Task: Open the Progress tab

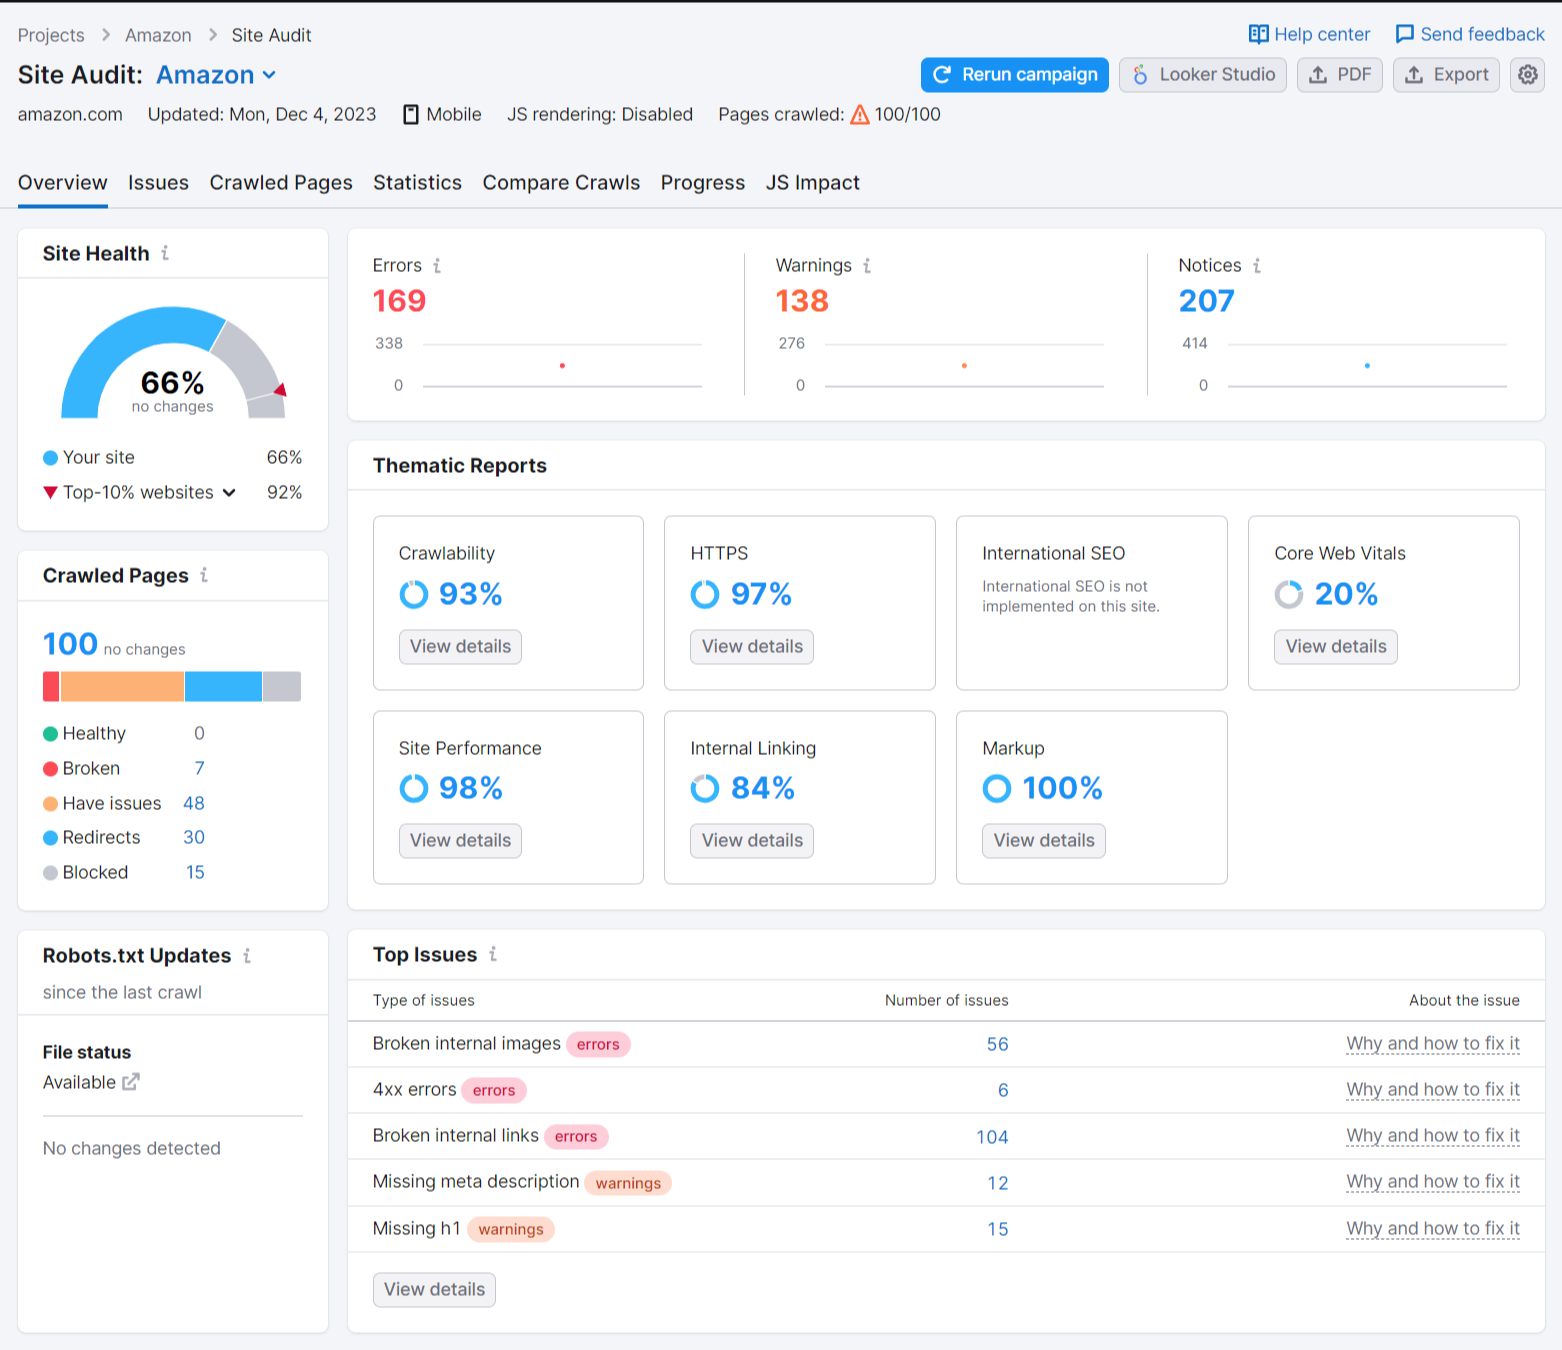Action: click(703, 183)
